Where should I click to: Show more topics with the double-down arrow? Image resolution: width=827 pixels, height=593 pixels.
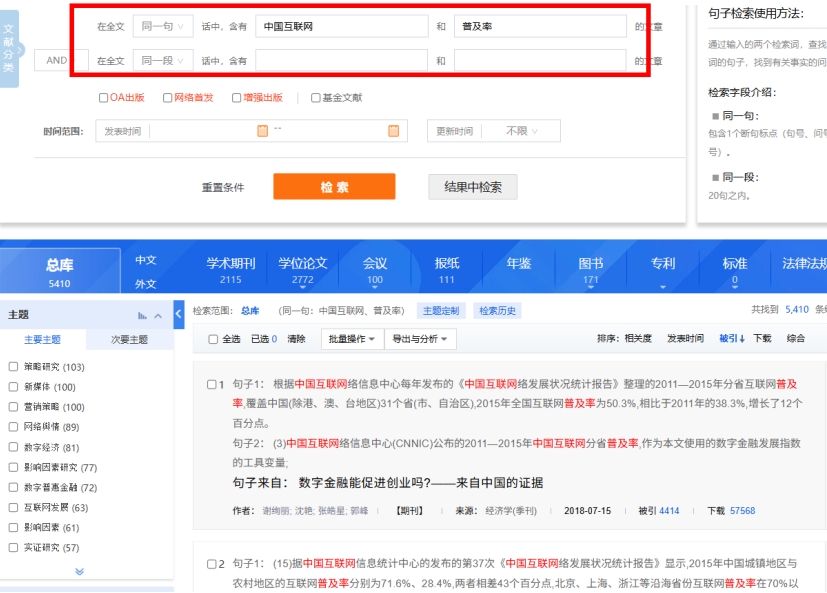(80, 572)
